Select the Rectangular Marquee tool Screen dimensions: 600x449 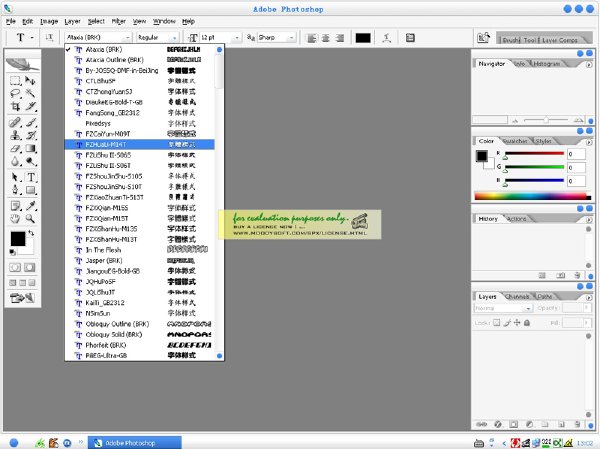coord(15,80)
